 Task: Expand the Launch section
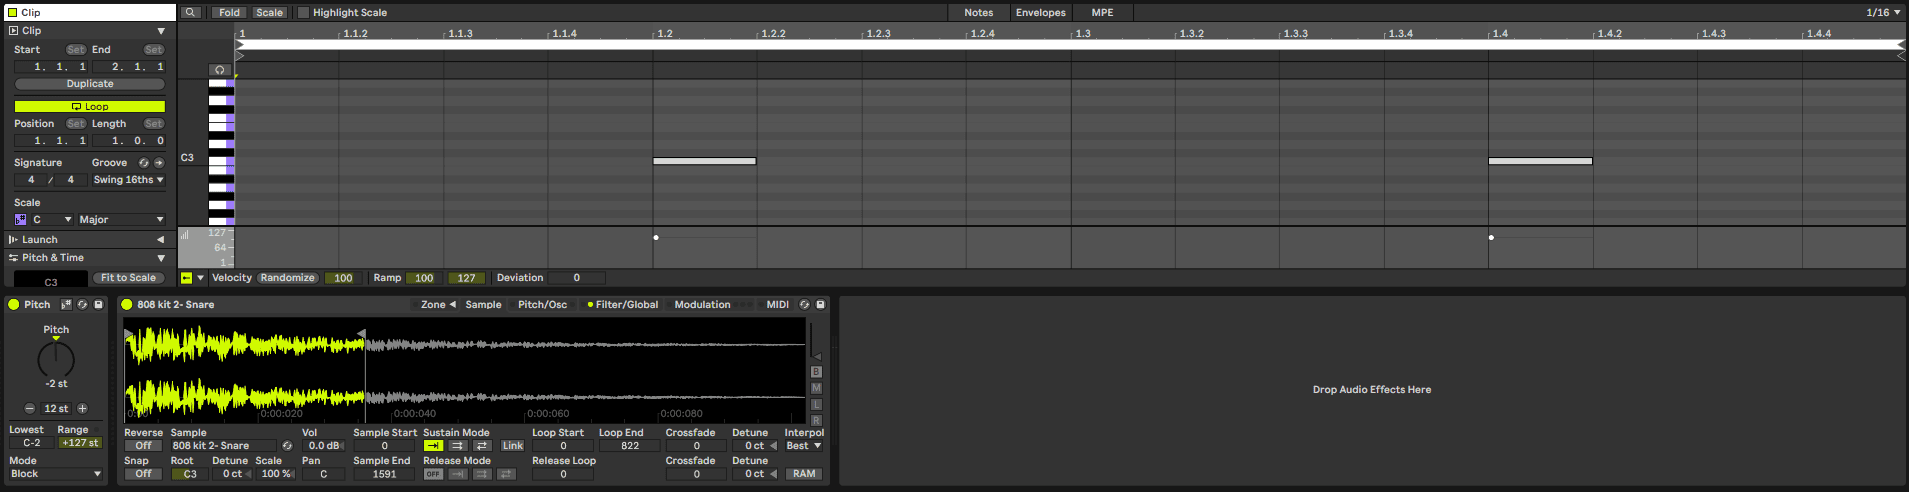pyautogui.click(x=160, y=240)
